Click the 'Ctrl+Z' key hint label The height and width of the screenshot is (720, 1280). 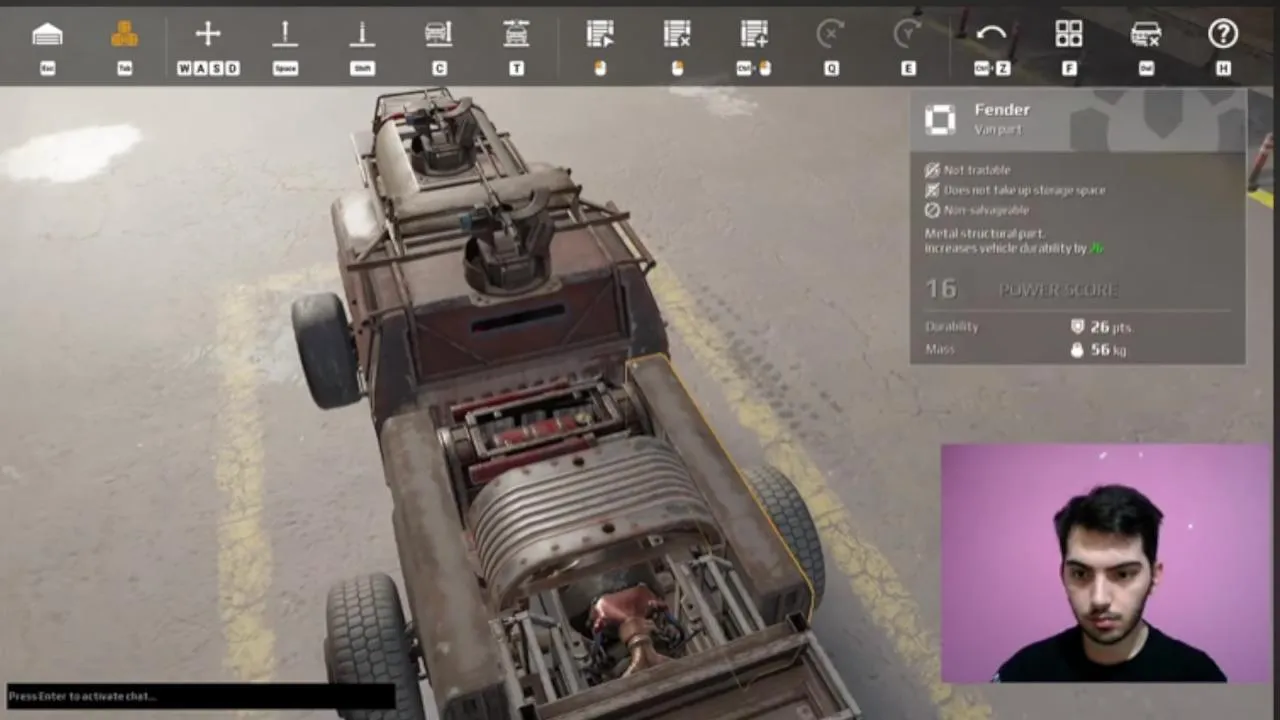pyautogui.click(x=992, y=68)
